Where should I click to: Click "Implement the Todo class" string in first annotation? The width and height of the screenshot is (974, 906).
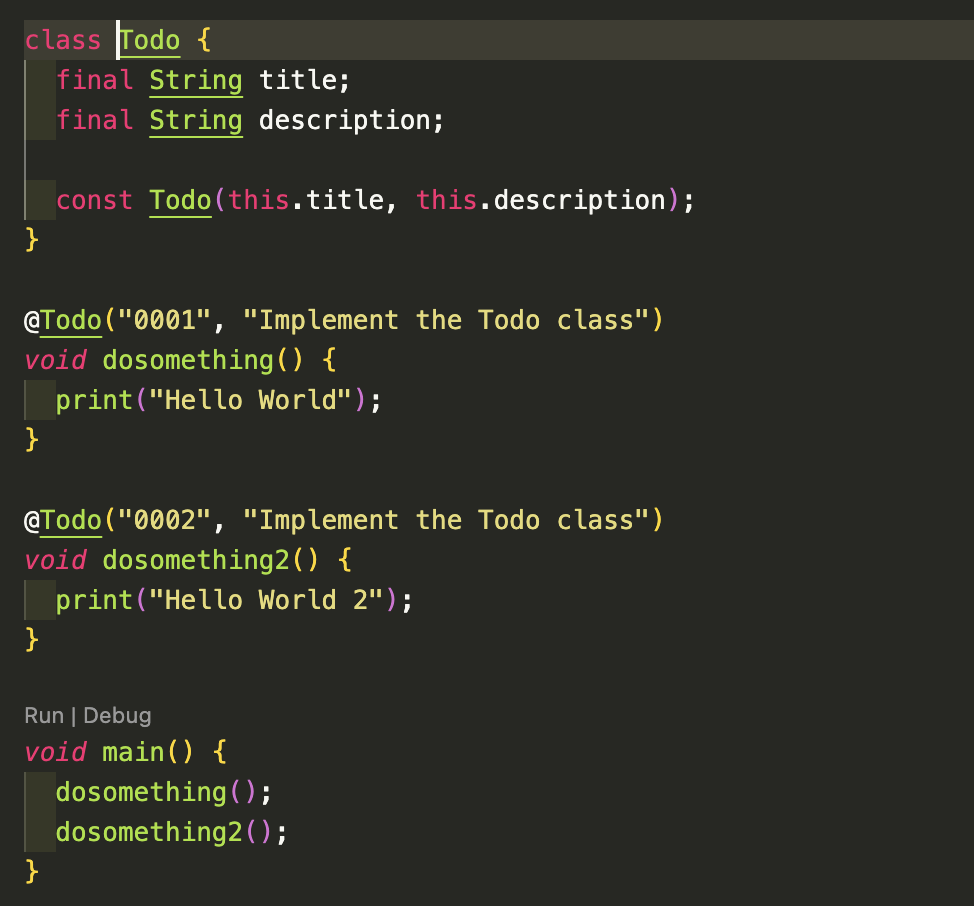tap(445, 320)
